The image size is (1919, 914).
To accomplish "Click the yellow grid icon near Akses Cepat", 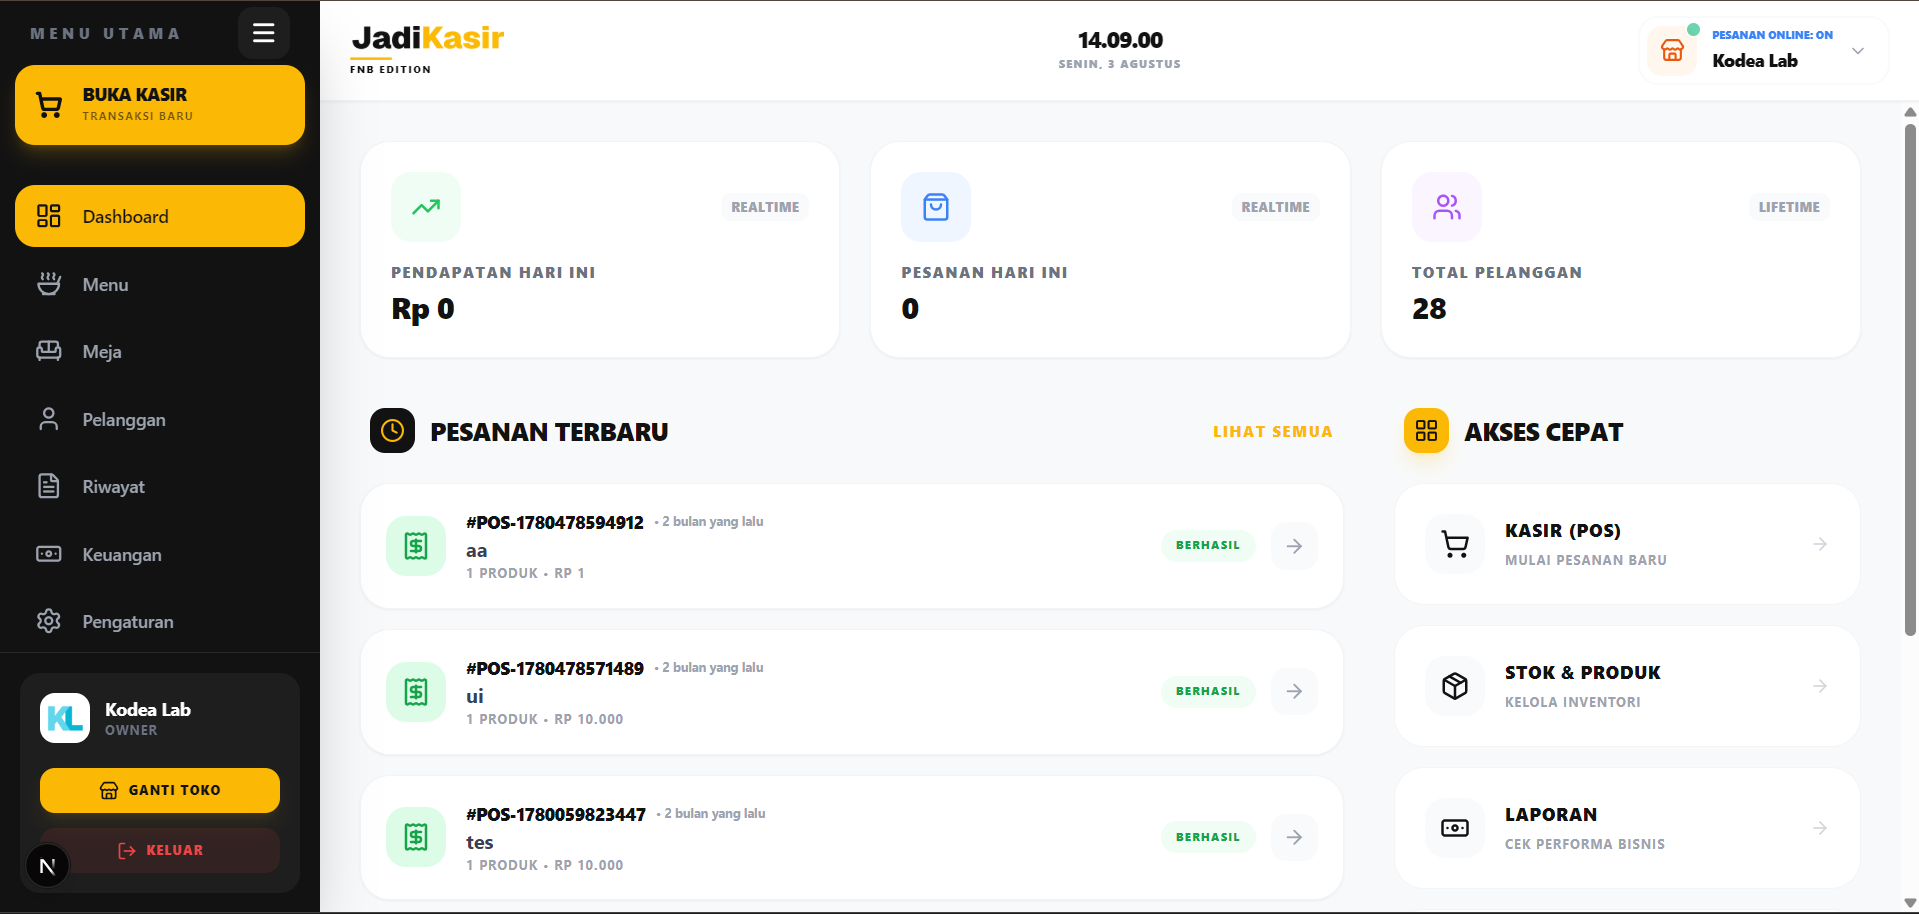I will [1426, 431].
